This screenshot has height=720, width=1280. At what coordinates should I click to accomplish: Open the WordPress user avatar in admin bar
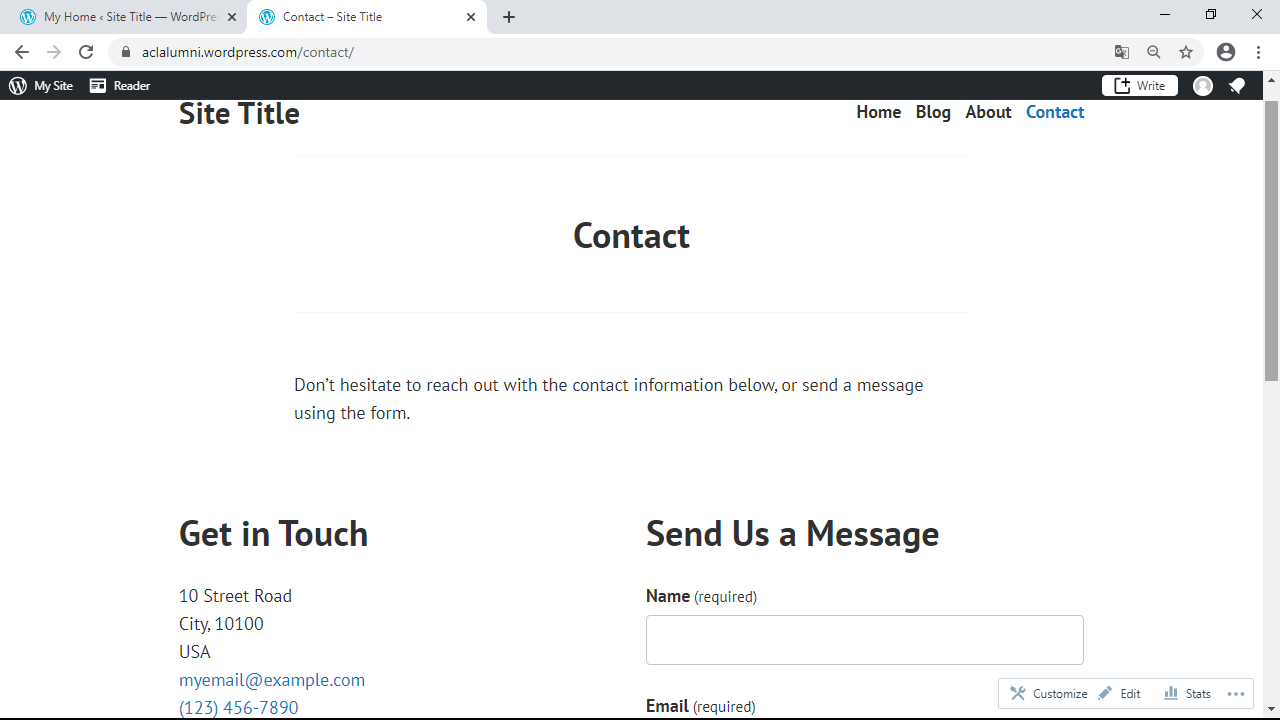(x=1203, y=86)
